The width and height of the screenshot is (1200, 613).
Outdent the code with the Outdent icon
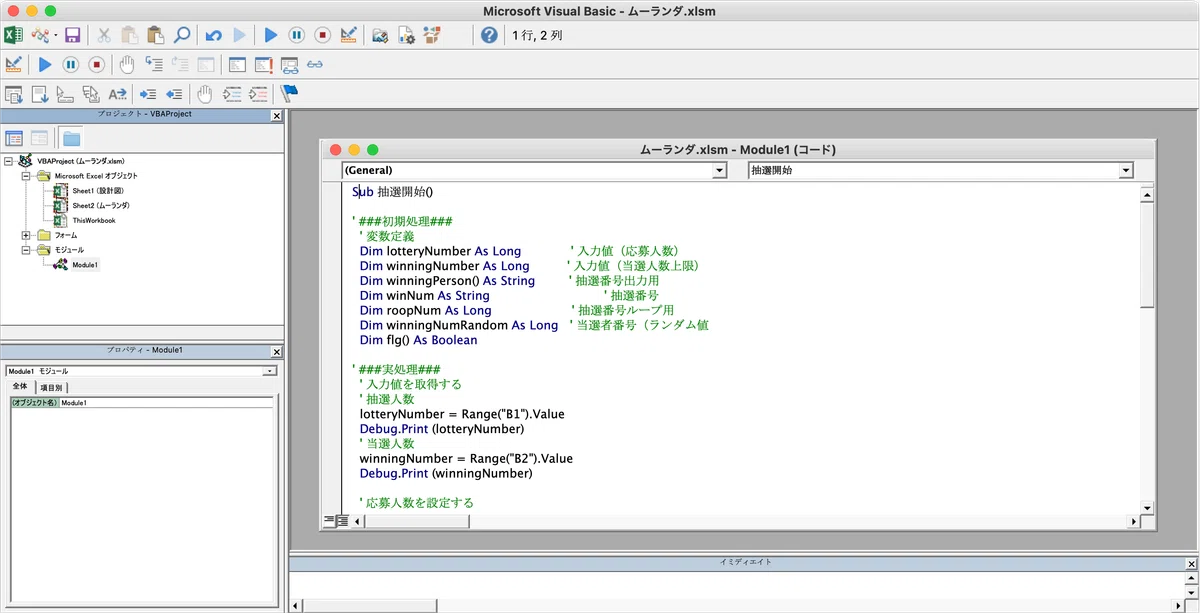coord(174,94)
